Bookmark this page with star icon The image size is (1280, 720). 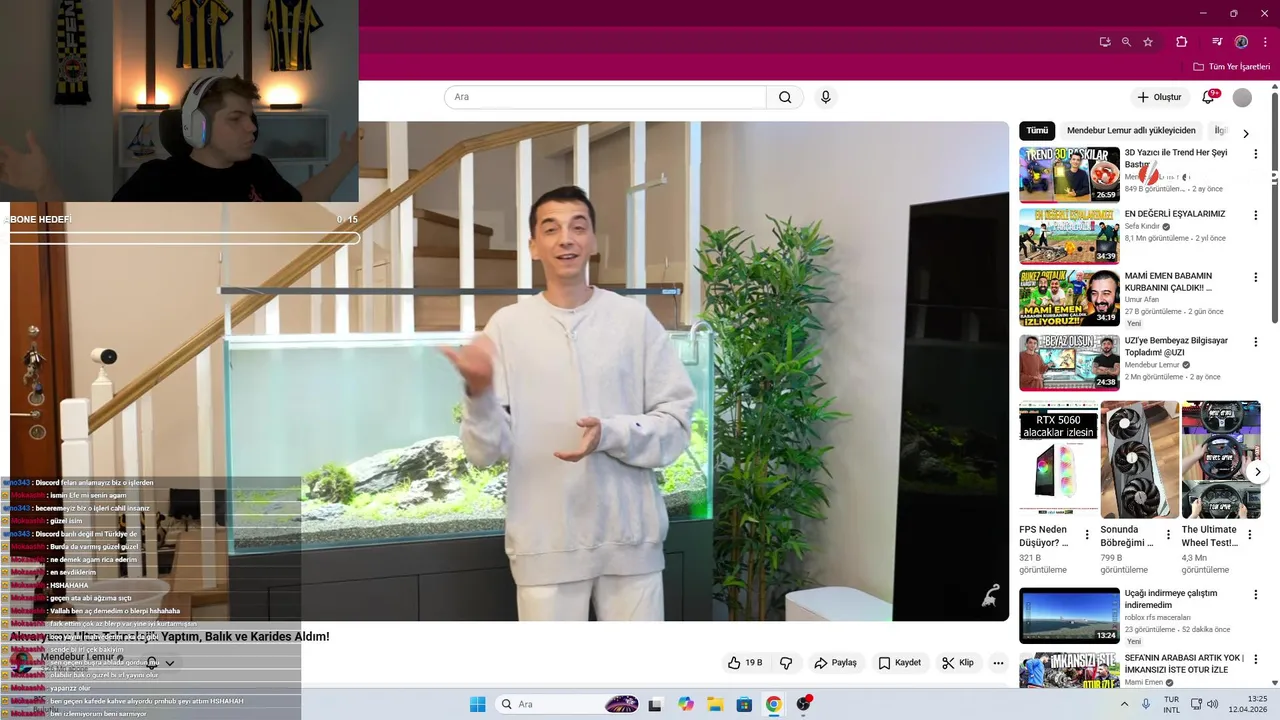1148,42
